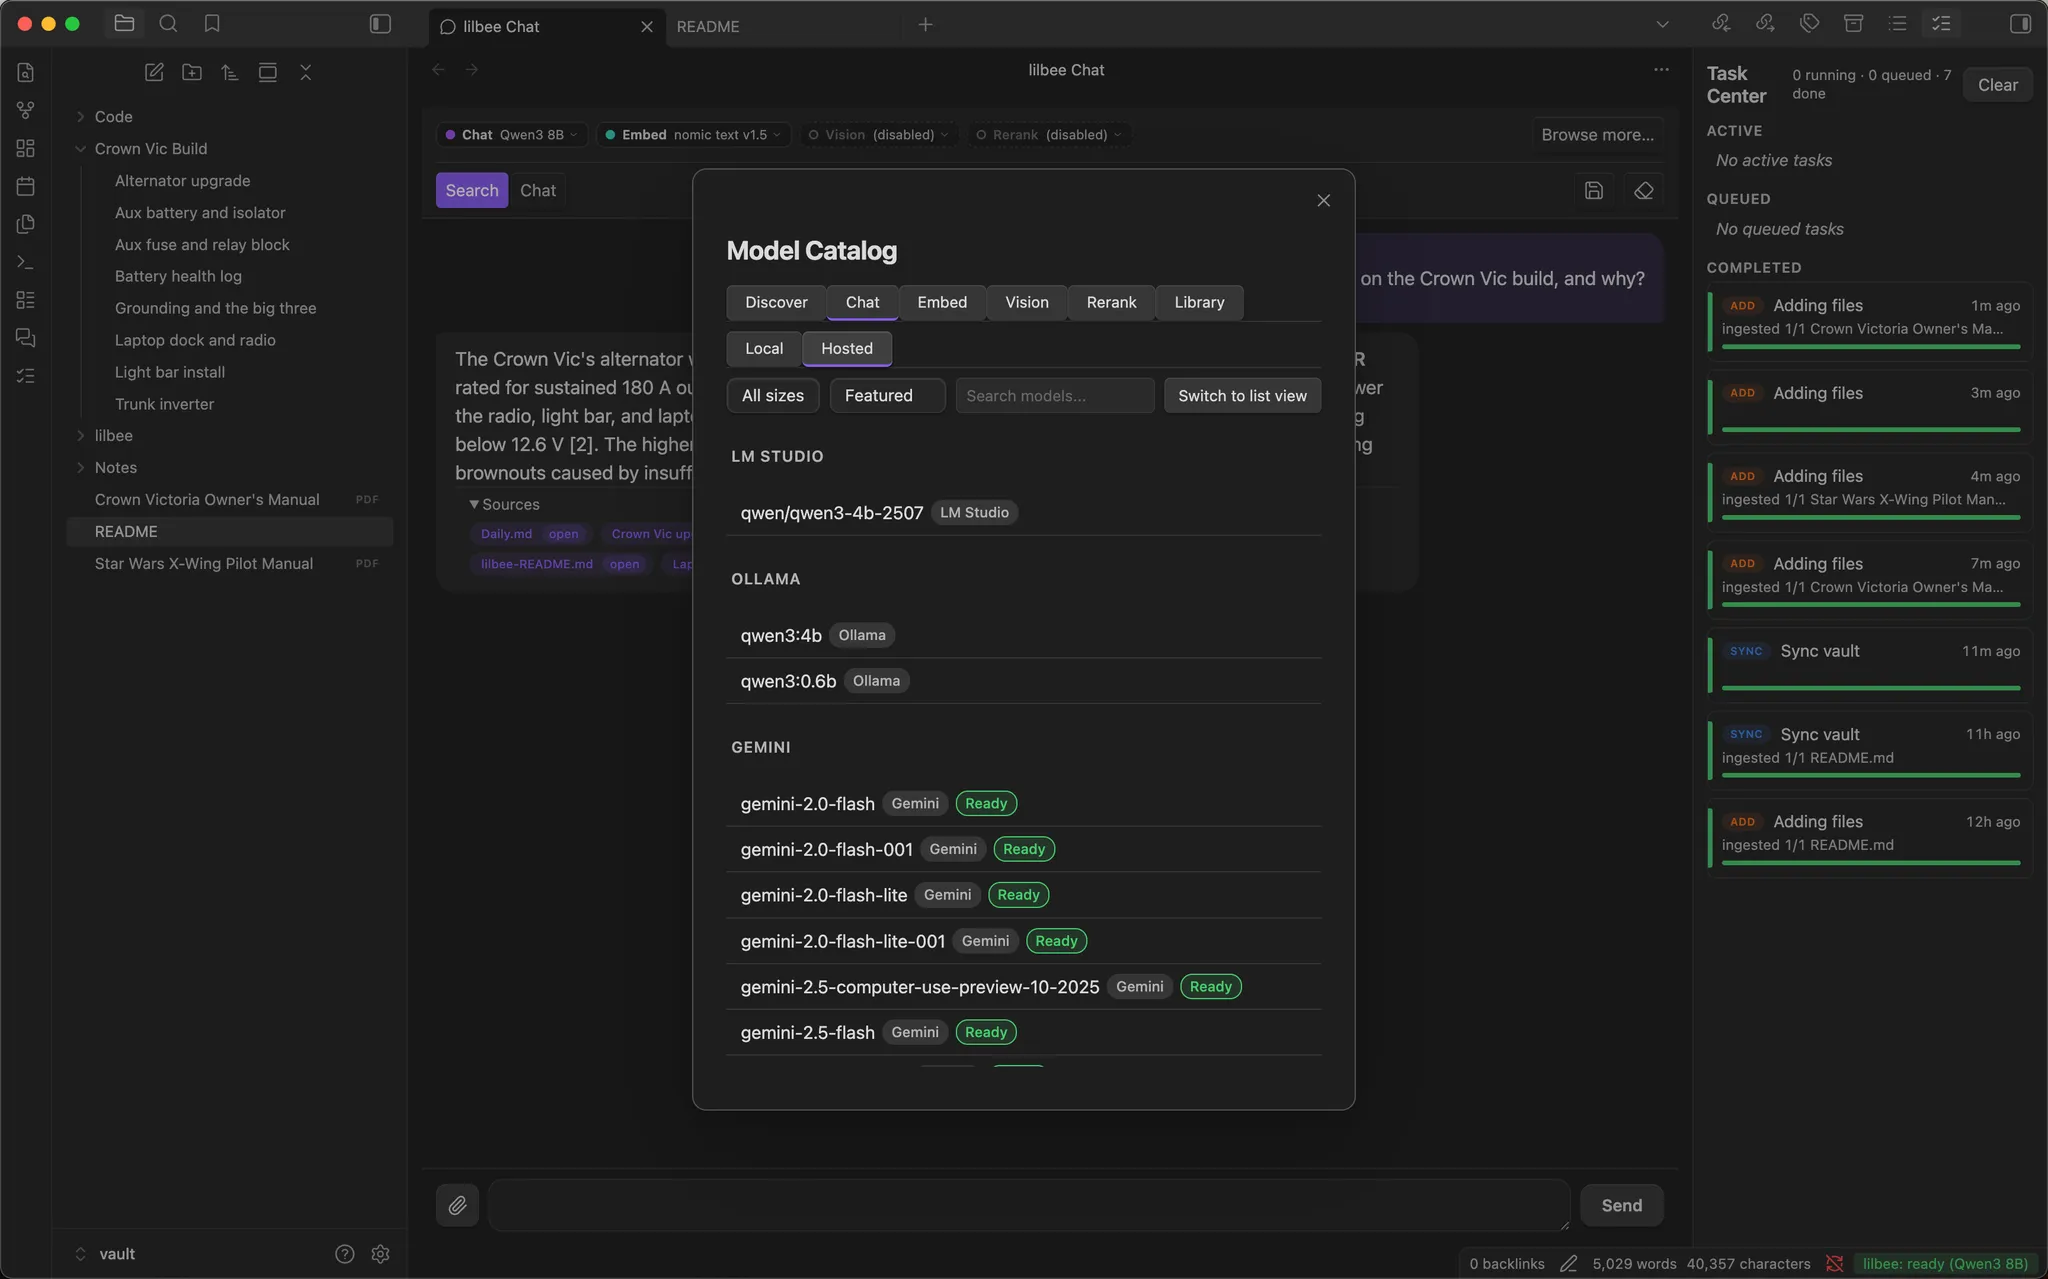This screenshot has width=2048, height=1279.
Task: Open the Featured sort dropdown
Action: (887, 395)
